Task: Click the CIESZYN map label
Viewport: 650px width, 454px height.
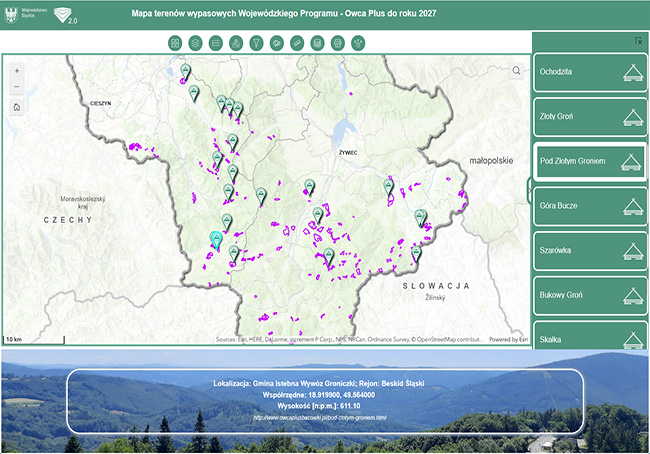Action: (101, 103)
